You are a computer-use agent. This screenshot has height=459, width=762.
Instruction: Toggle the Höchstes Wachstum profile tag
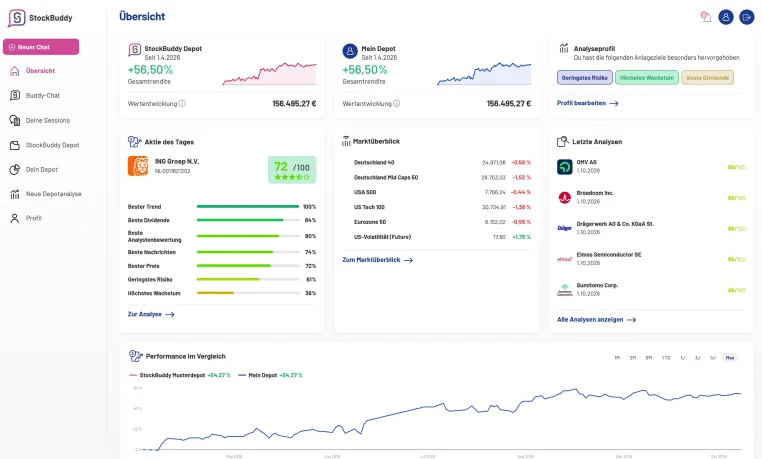[647, 78]
